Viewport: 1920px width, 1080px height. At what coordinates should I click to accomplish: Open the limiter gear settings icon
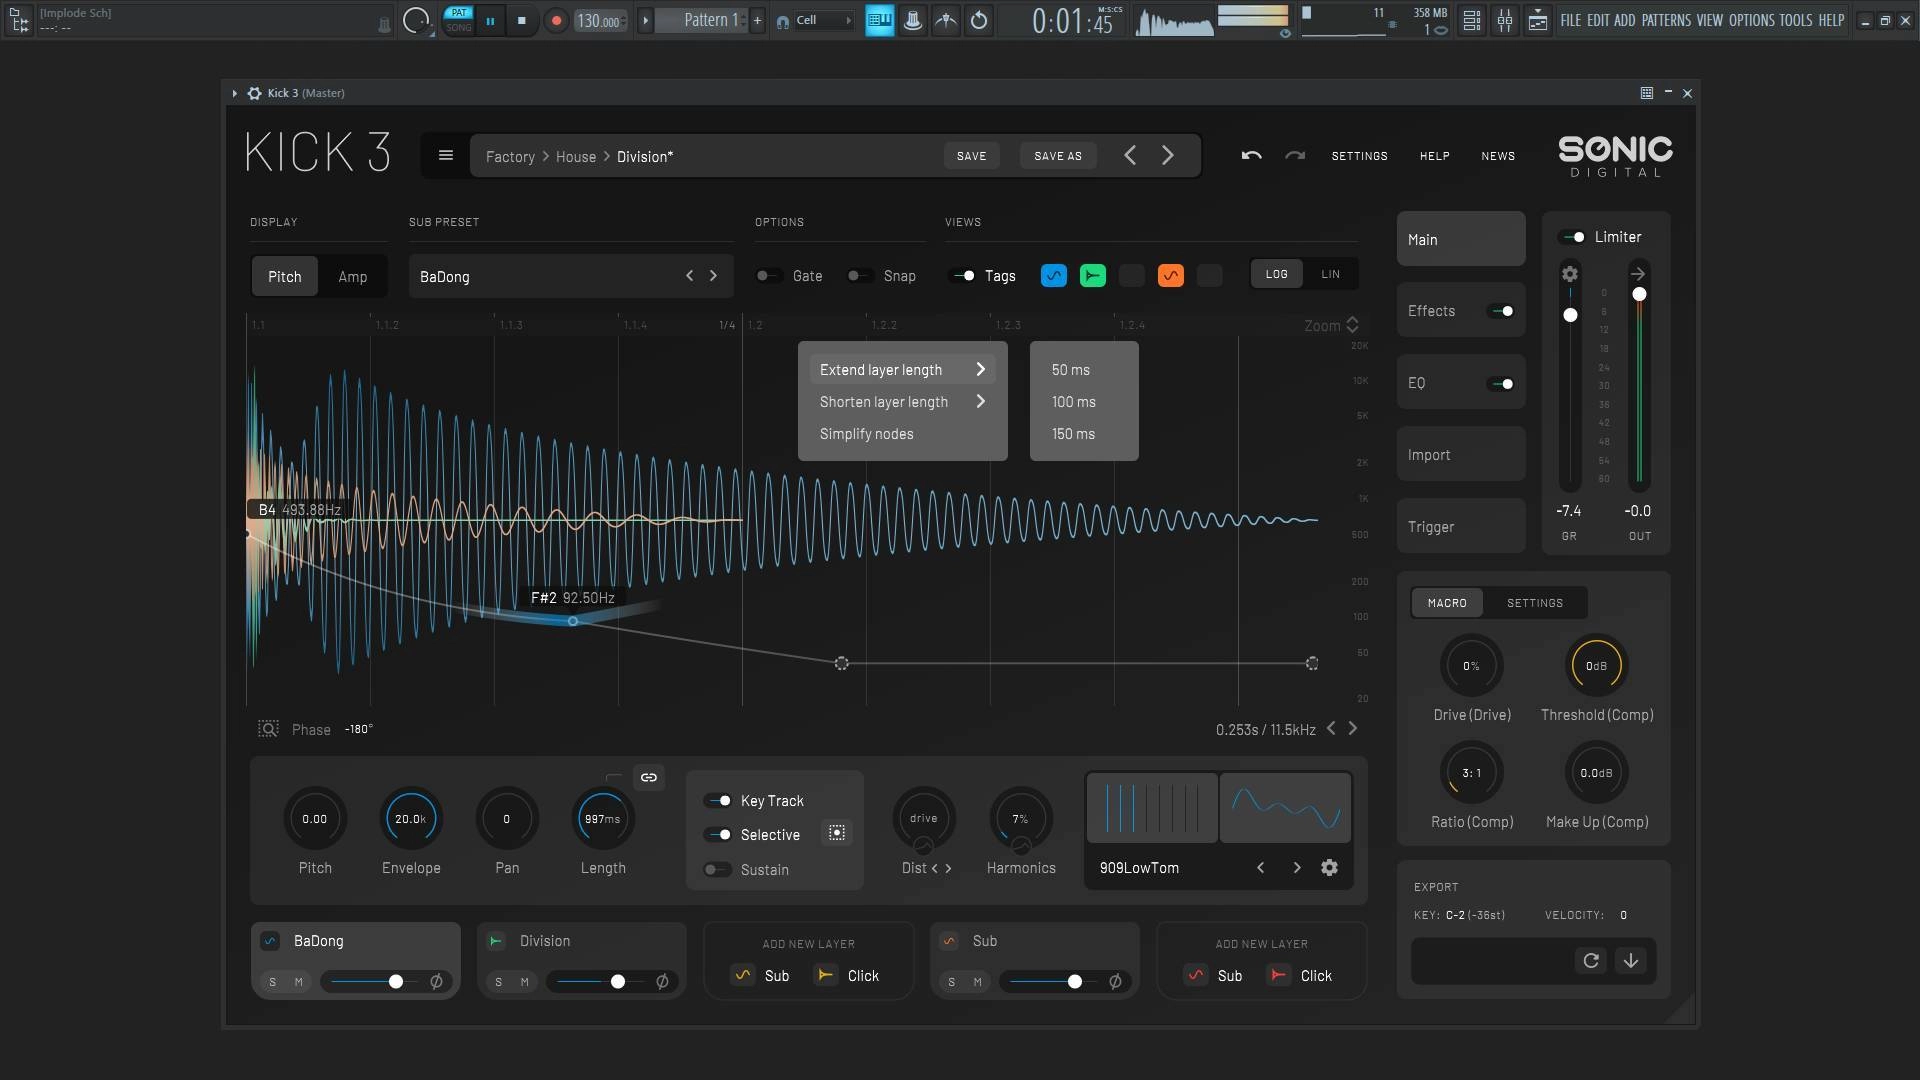click(x=1570, y=273)
